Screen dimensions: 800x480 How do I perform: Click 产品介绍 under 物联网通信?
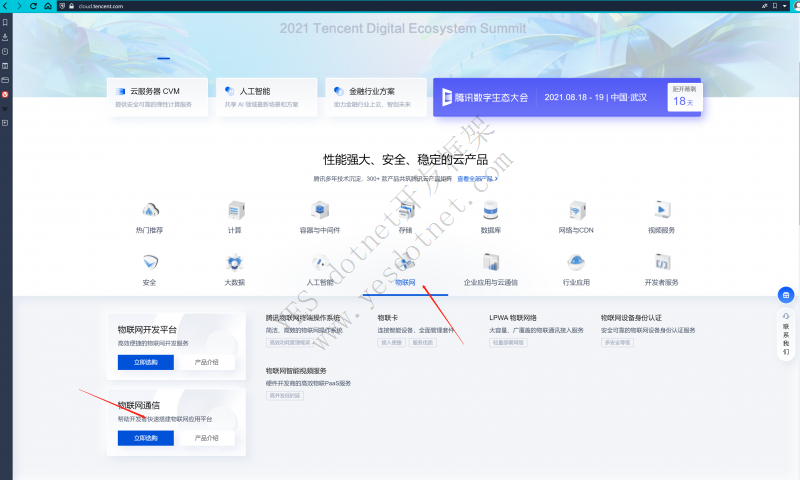(207, 438)
